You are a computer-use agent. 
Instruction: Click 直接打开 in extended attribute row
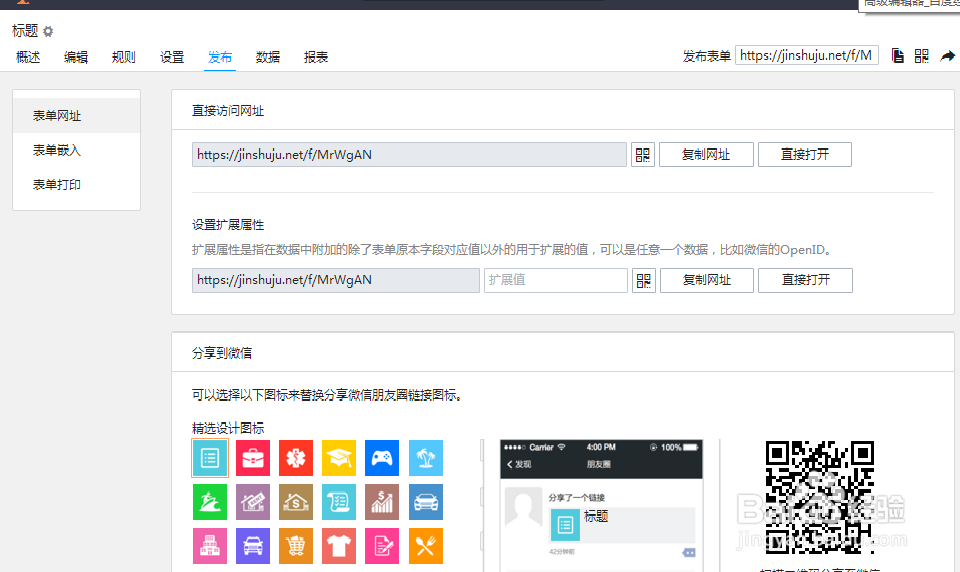[805, 280]
